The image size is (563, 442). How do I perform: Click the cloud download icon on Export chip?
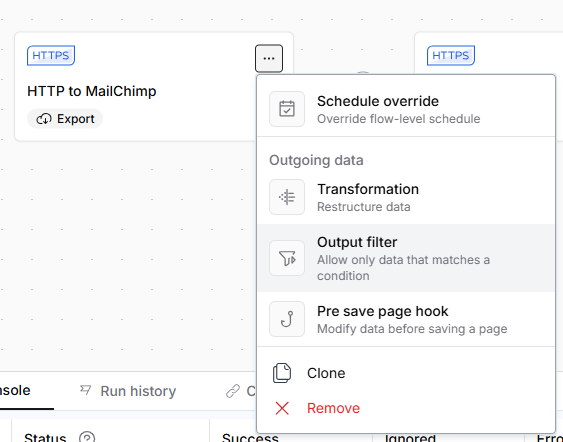point(44,119)
